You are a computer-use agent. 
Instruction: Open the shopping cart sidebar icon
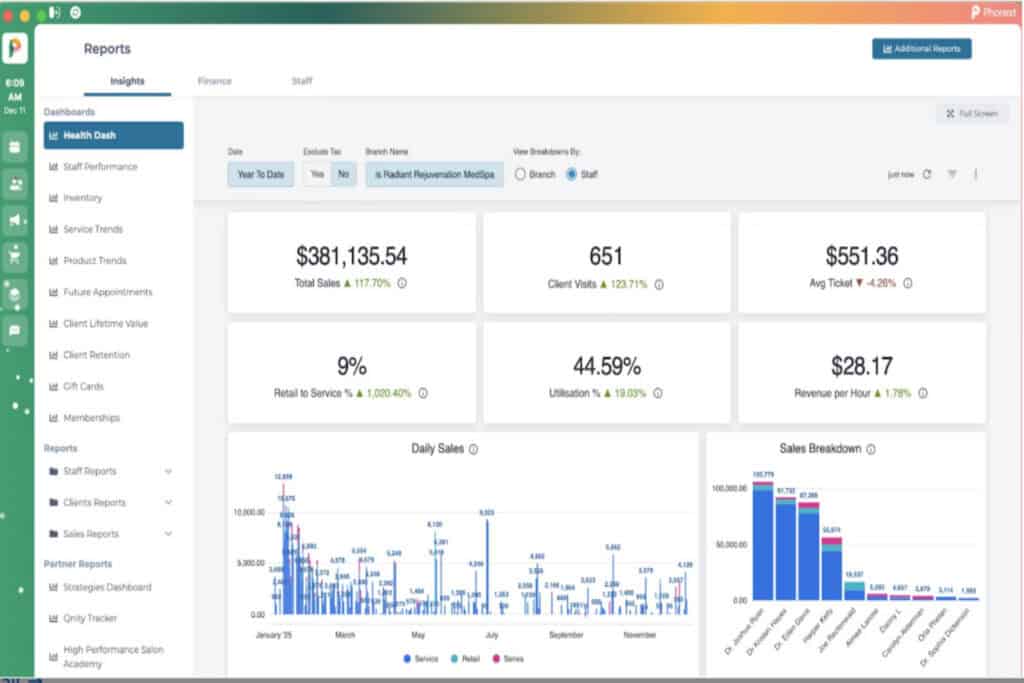[16, 257]
